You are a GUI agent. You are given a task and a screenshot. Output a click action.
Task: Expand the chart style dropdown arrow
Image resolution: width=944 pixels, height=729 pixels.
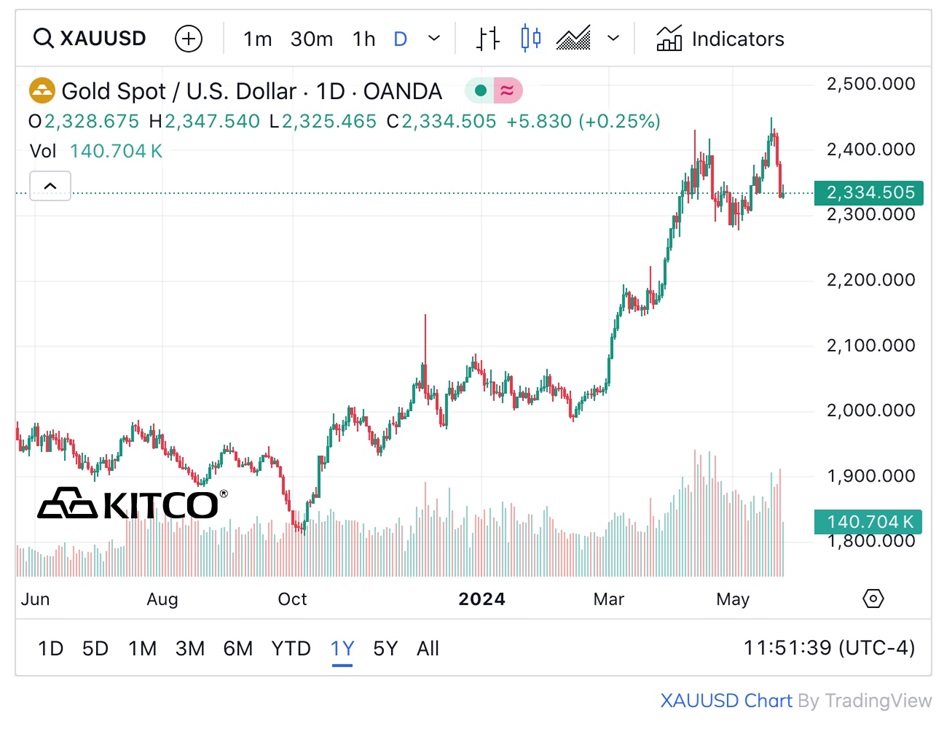(613, 39)
